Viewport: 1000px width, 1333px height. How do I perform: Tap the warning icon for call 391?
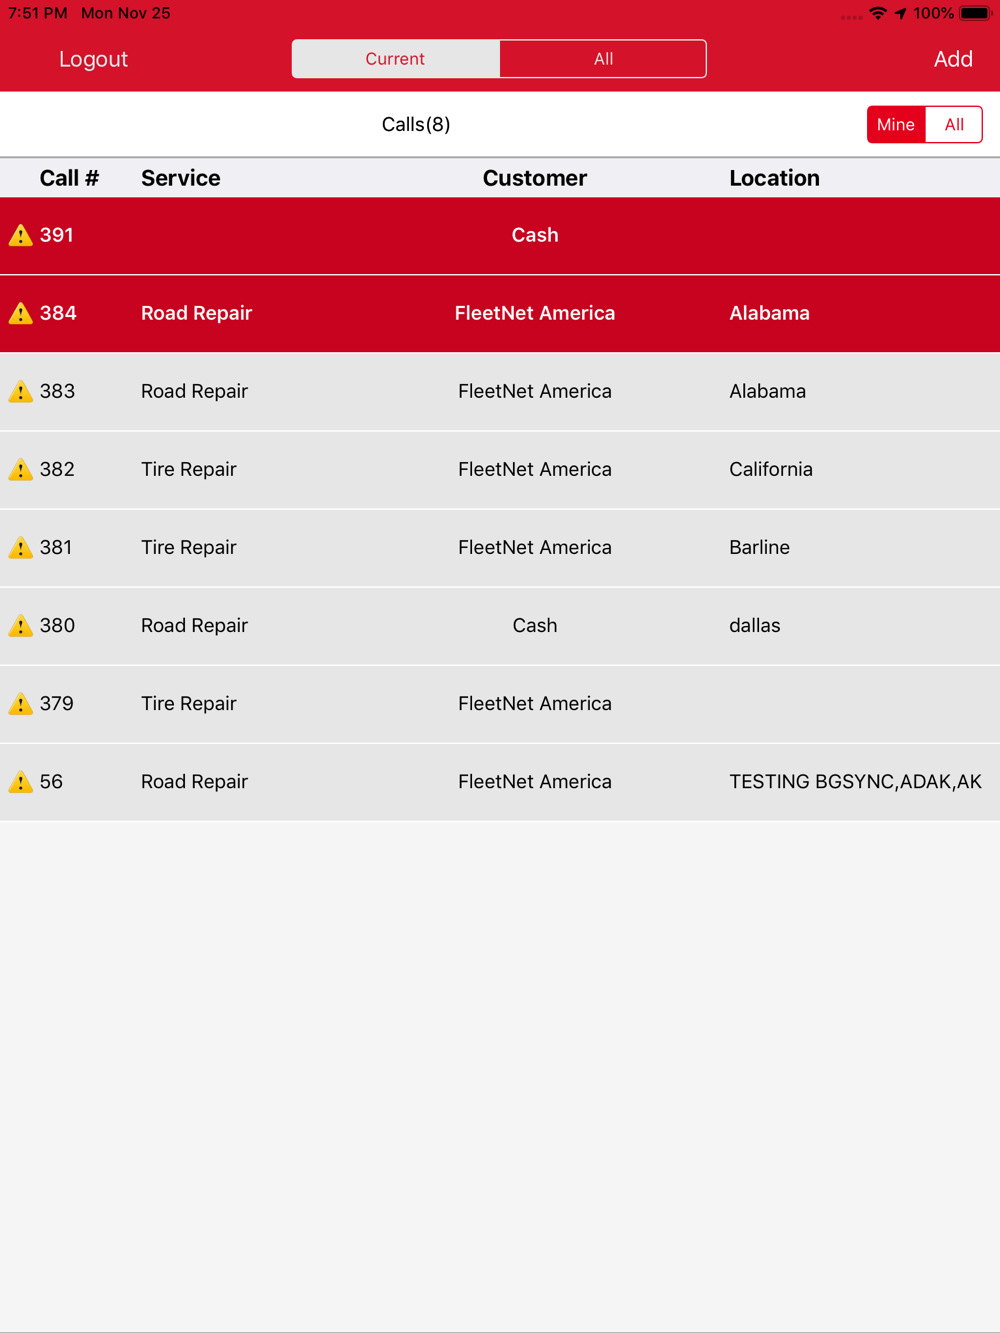20,235
